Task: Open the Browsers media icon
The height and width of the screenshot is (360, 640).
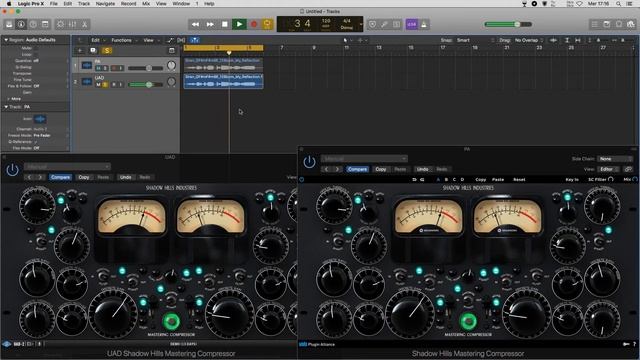Action: point(631,24)
